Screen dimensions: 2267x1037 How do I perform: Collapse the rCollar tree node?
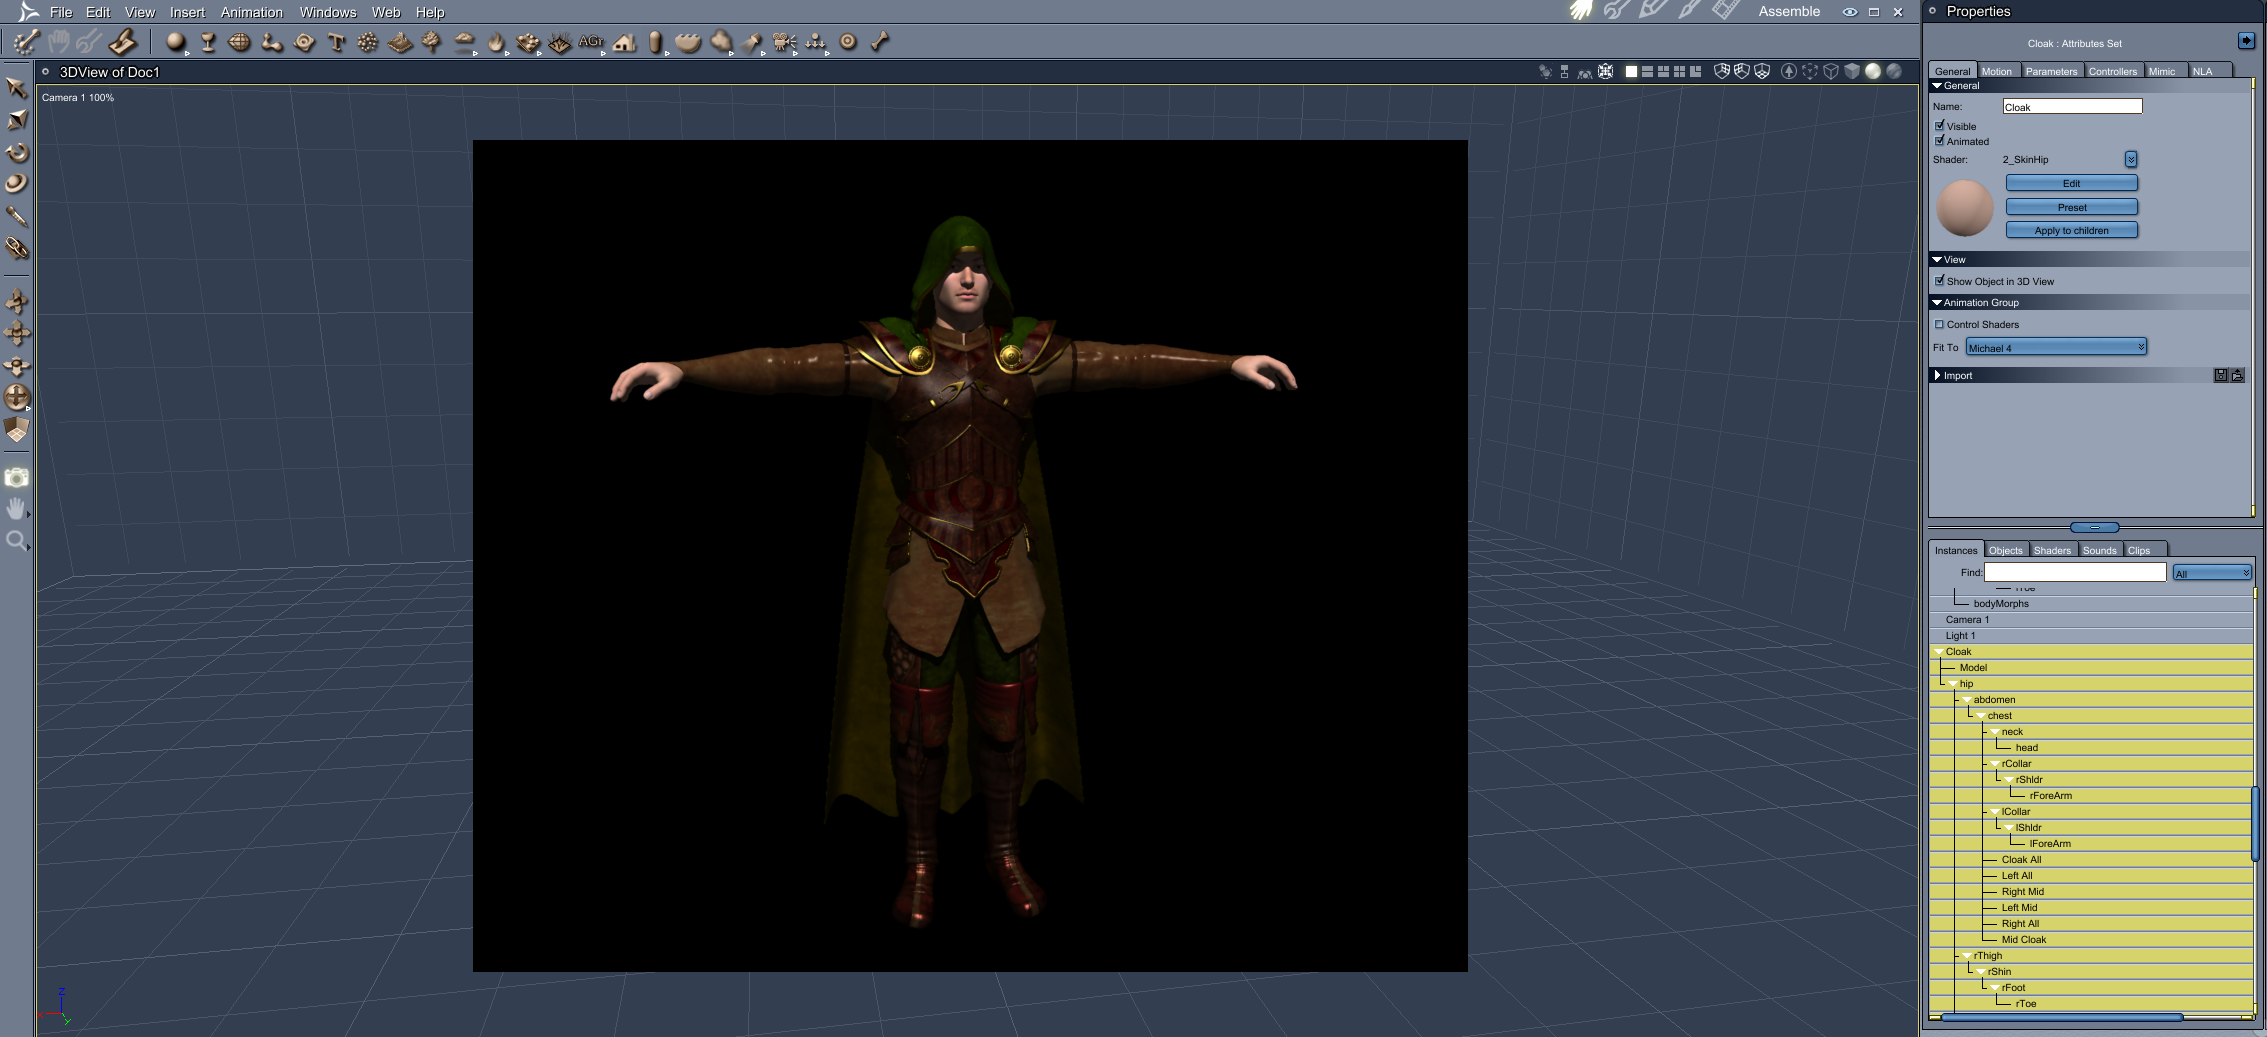point(1995,764)
